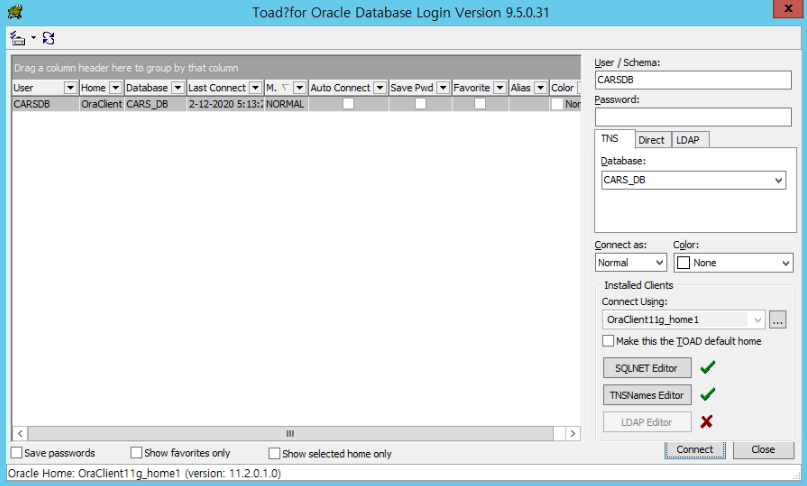
Task: Open the Auto Connect column filter dropdown
Action: [x=380, y=88]
